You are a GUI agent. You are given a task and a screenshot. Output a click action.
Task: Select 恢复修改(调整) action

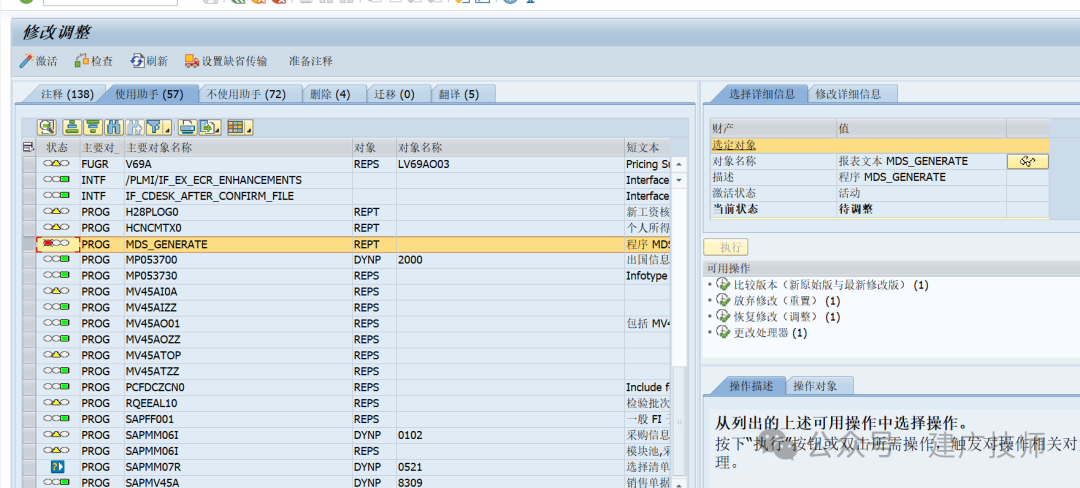click(778, 317)
